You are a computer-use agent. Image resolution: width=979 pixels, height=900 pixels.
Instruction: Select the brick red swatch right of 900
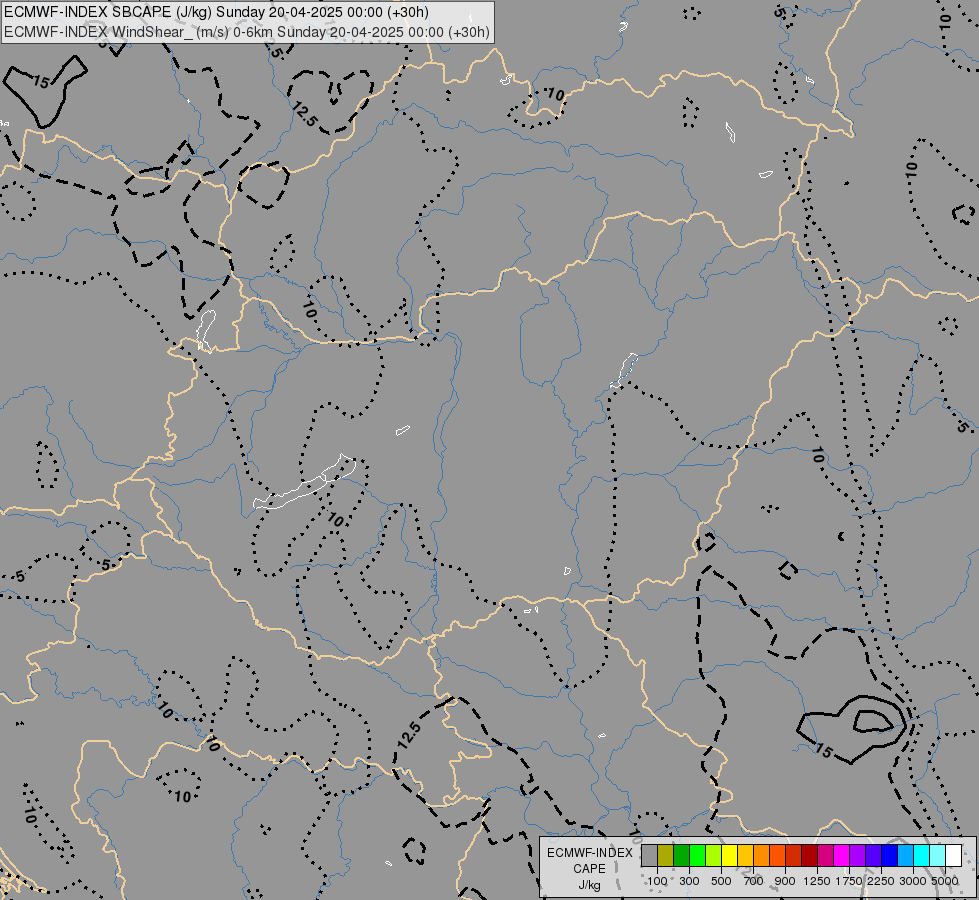[x=794, y=856]
